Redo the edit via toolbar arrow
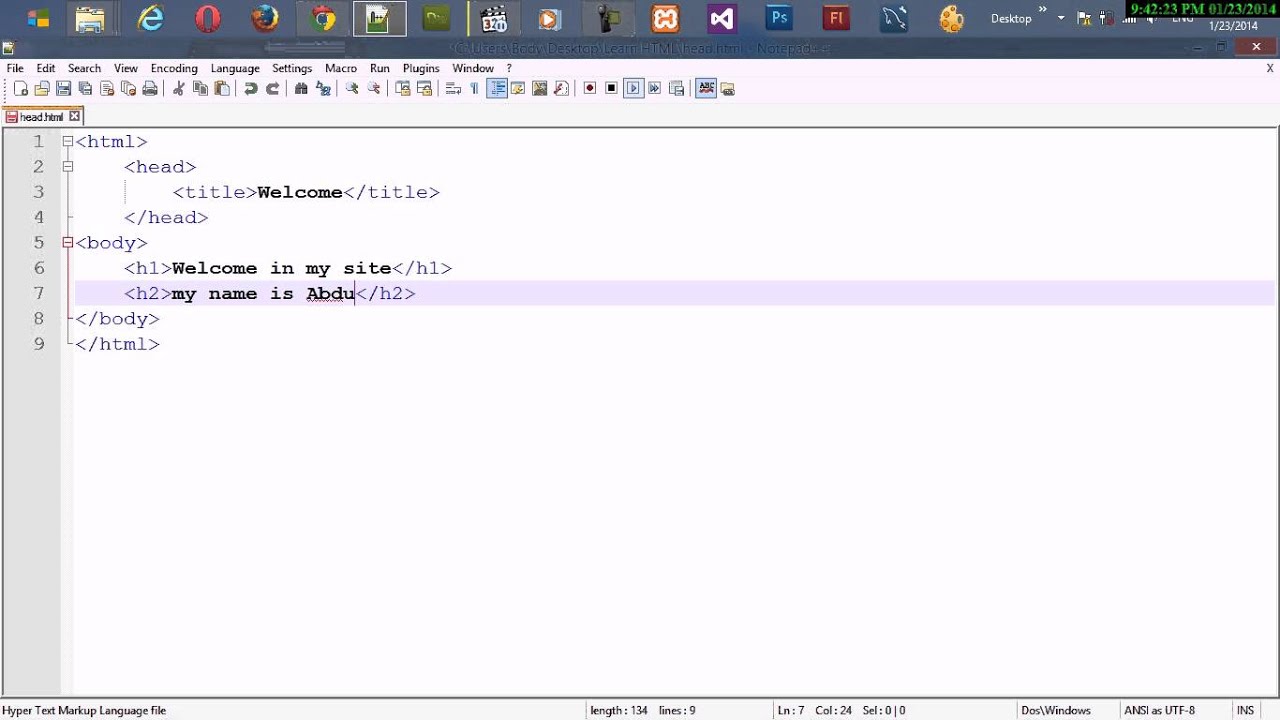This screenshot has height=720, width=1280. coord(272,89)
